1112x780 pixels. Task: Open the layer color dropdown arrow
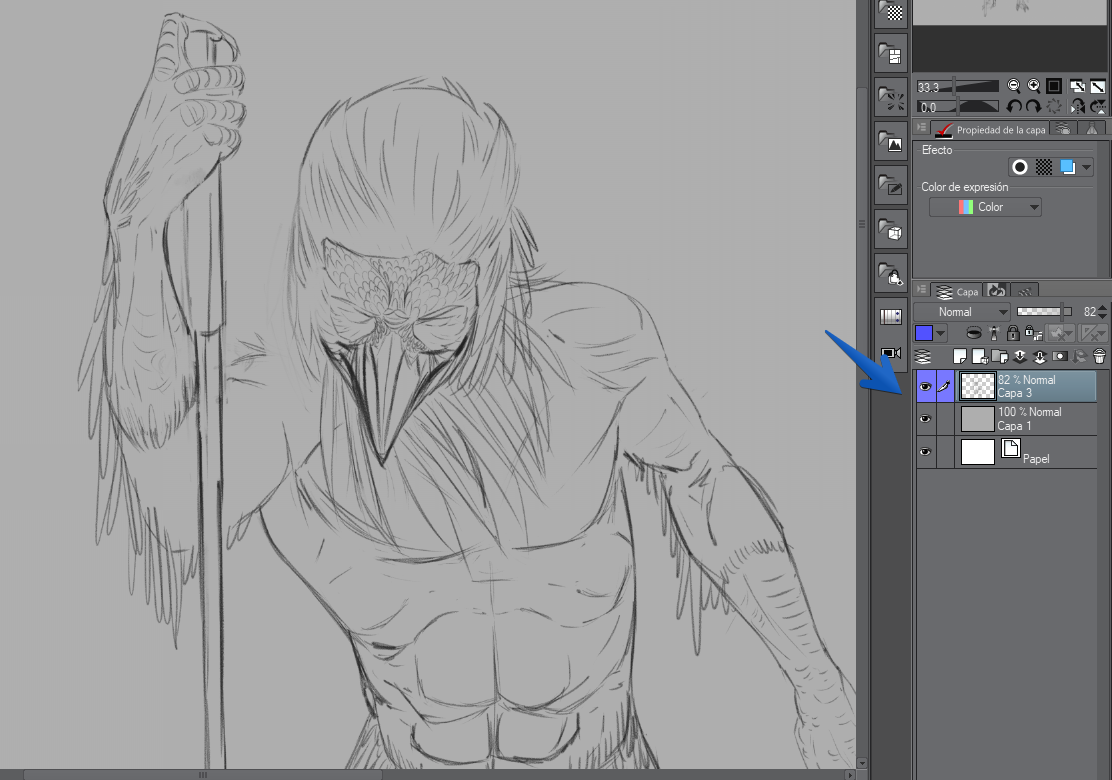click(x=941, y=334)
